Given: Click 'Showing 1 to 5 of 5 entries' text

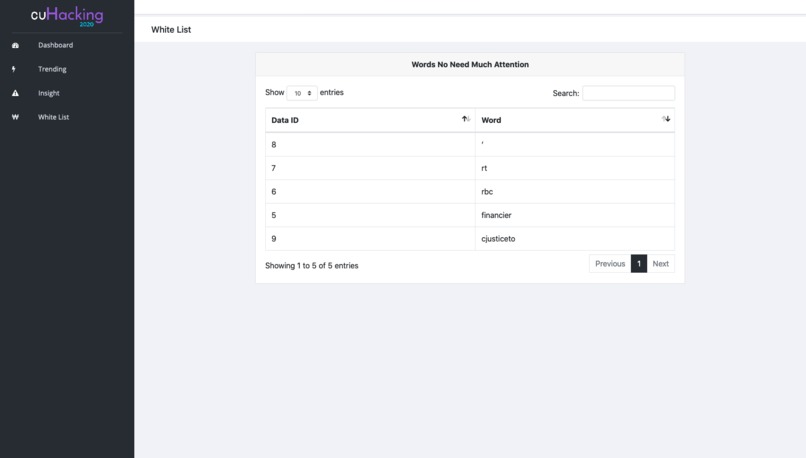Looking at the screenshot, I should 312,266.
